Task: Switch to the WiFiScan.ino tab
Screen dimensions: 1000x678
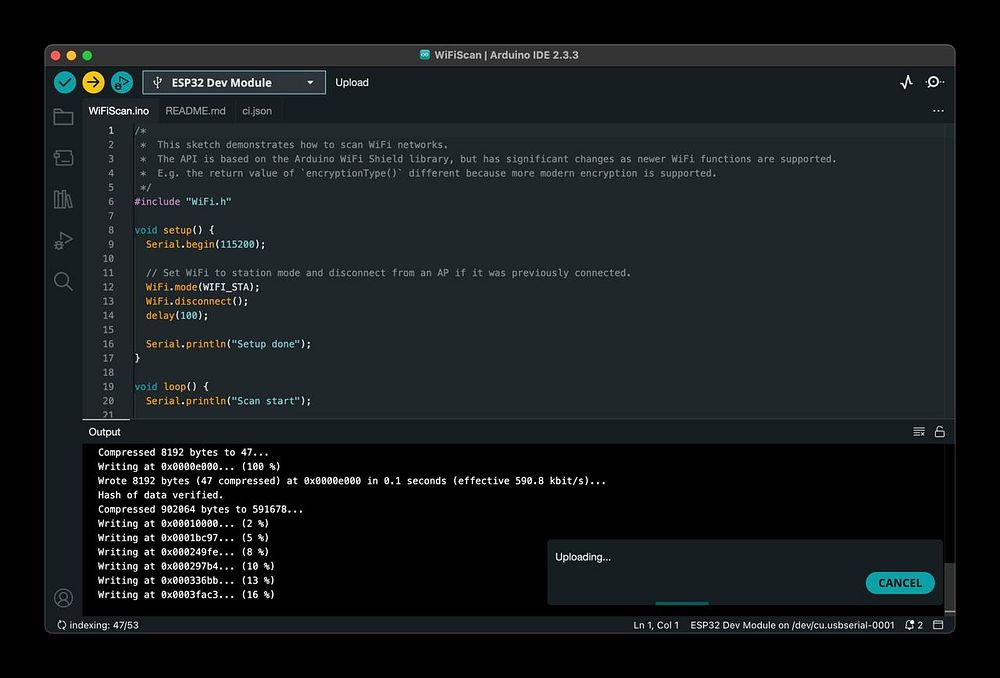Action: [119, 111]
